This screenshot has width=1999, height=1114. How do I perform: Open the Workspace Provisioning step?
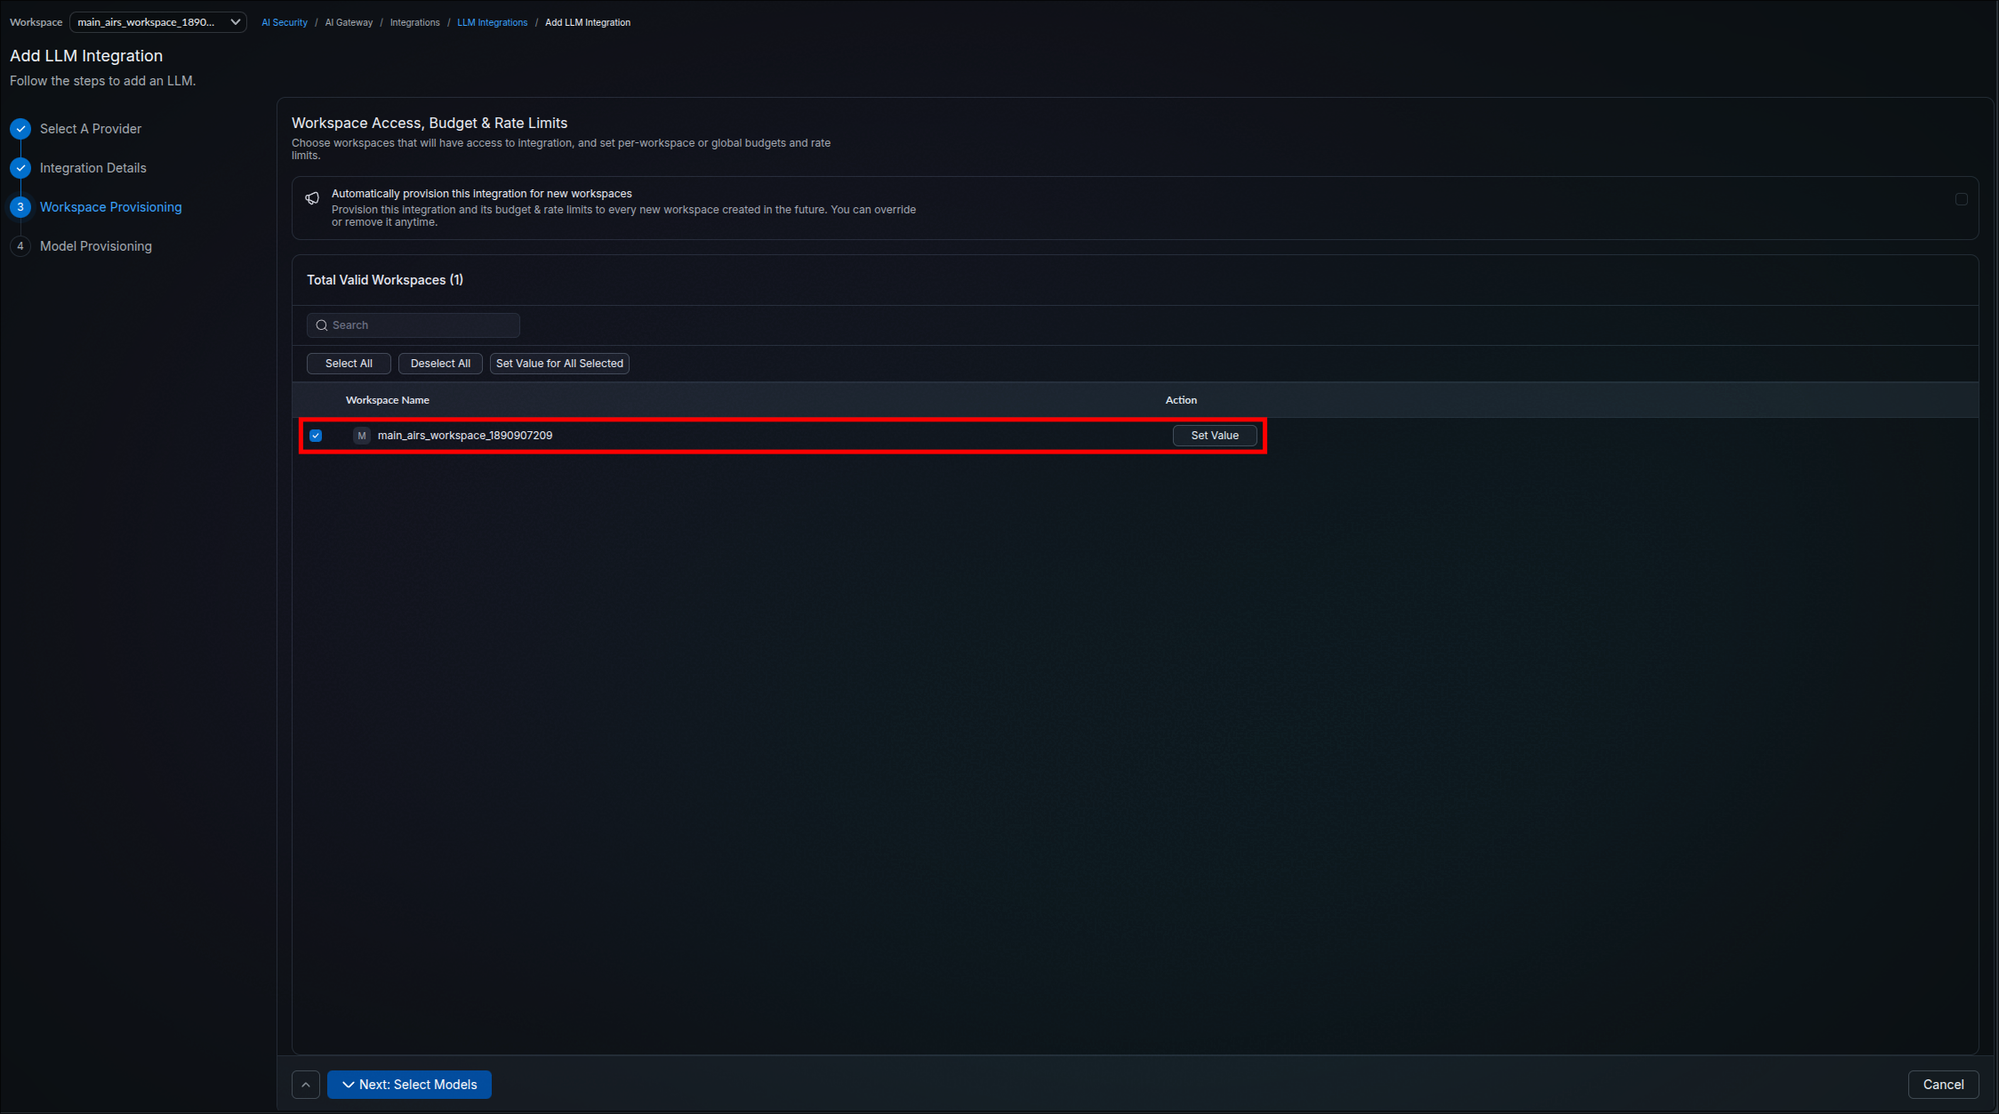point(111,207)
